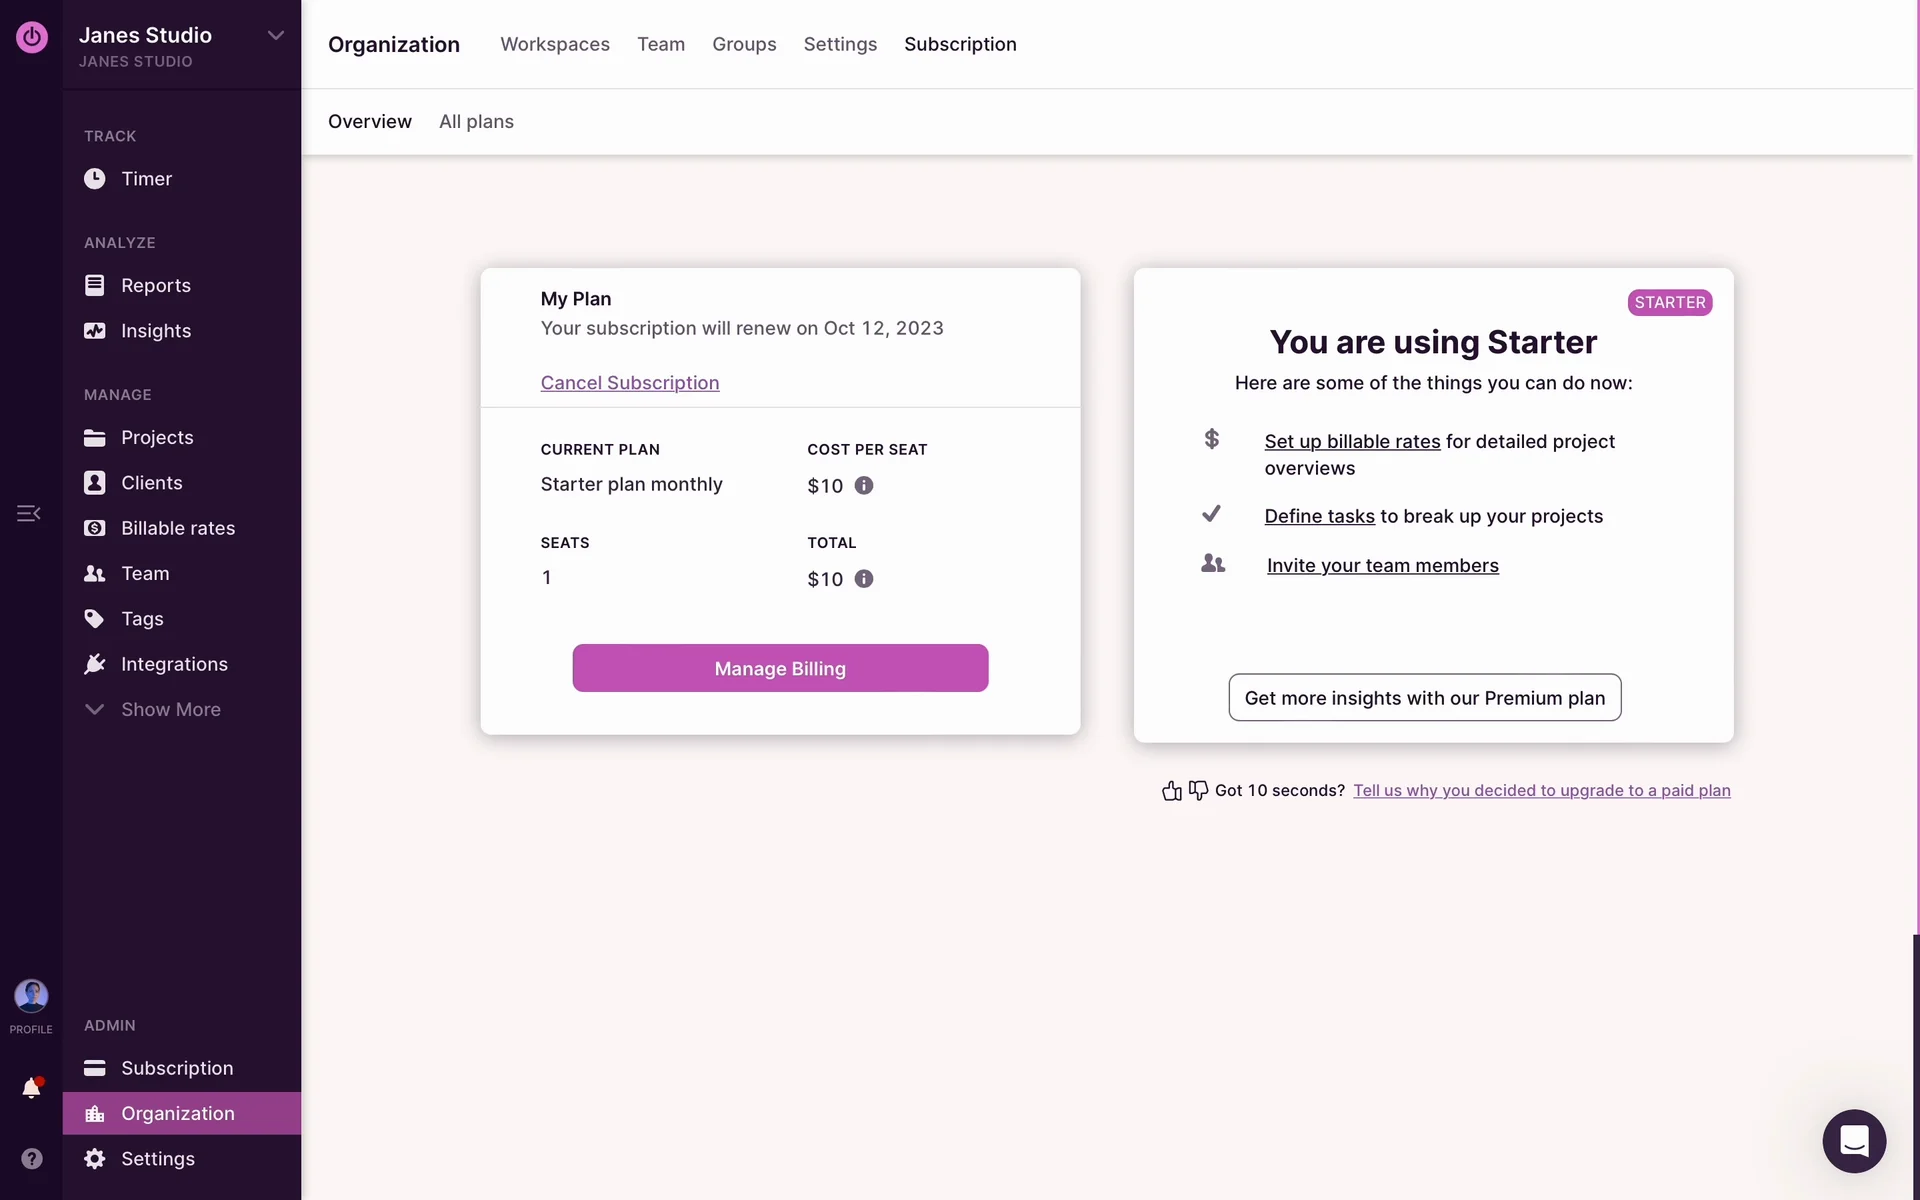The image size is (1920, 1200).
Task: Click Get more insights with Premium plan
Action: pos(1424,698)
